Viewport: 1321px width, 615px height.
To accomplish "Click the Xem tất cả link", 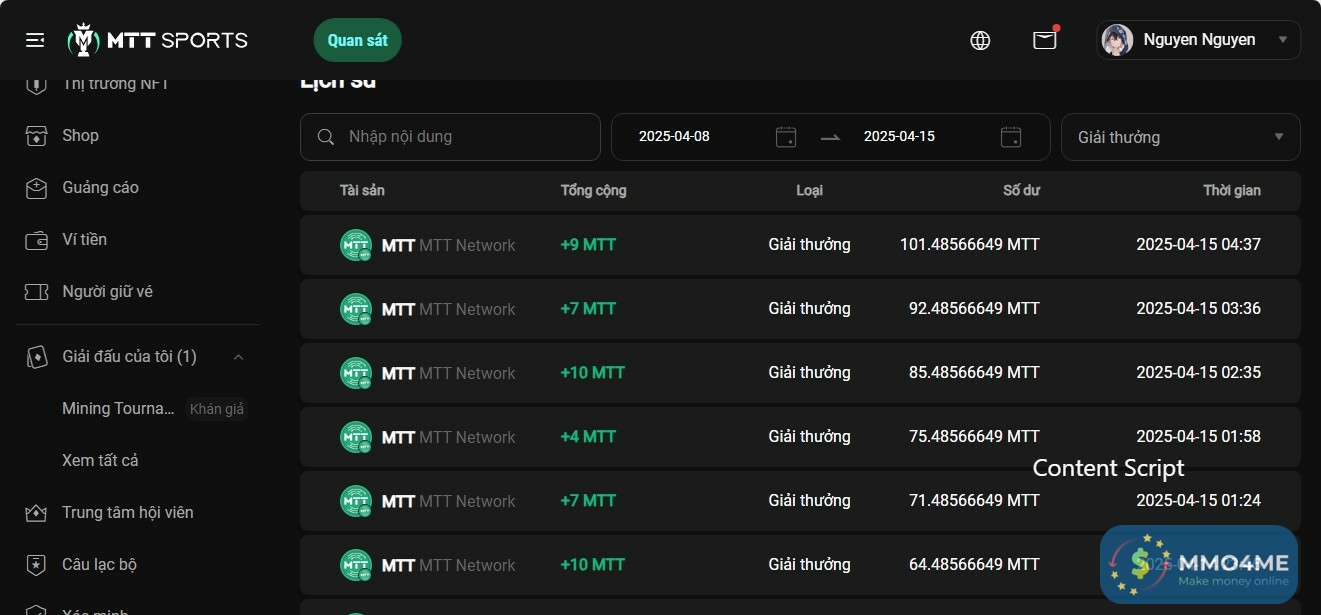I will pos(100,460).
